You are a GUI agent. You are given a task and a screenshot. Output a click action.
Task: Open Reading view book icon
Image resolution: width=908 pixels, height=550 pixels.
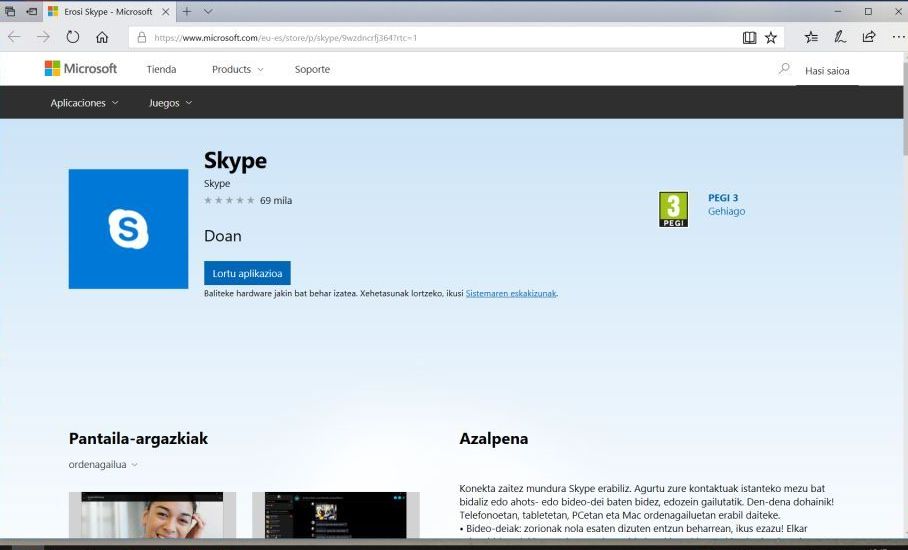click(749, 38)
